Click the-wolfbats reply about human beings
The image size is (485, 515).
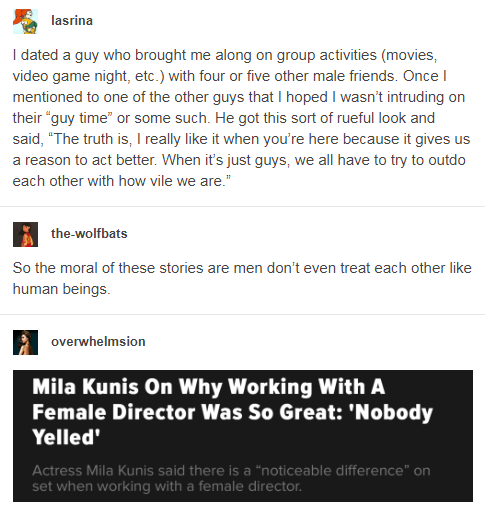(x=242, y=278)
